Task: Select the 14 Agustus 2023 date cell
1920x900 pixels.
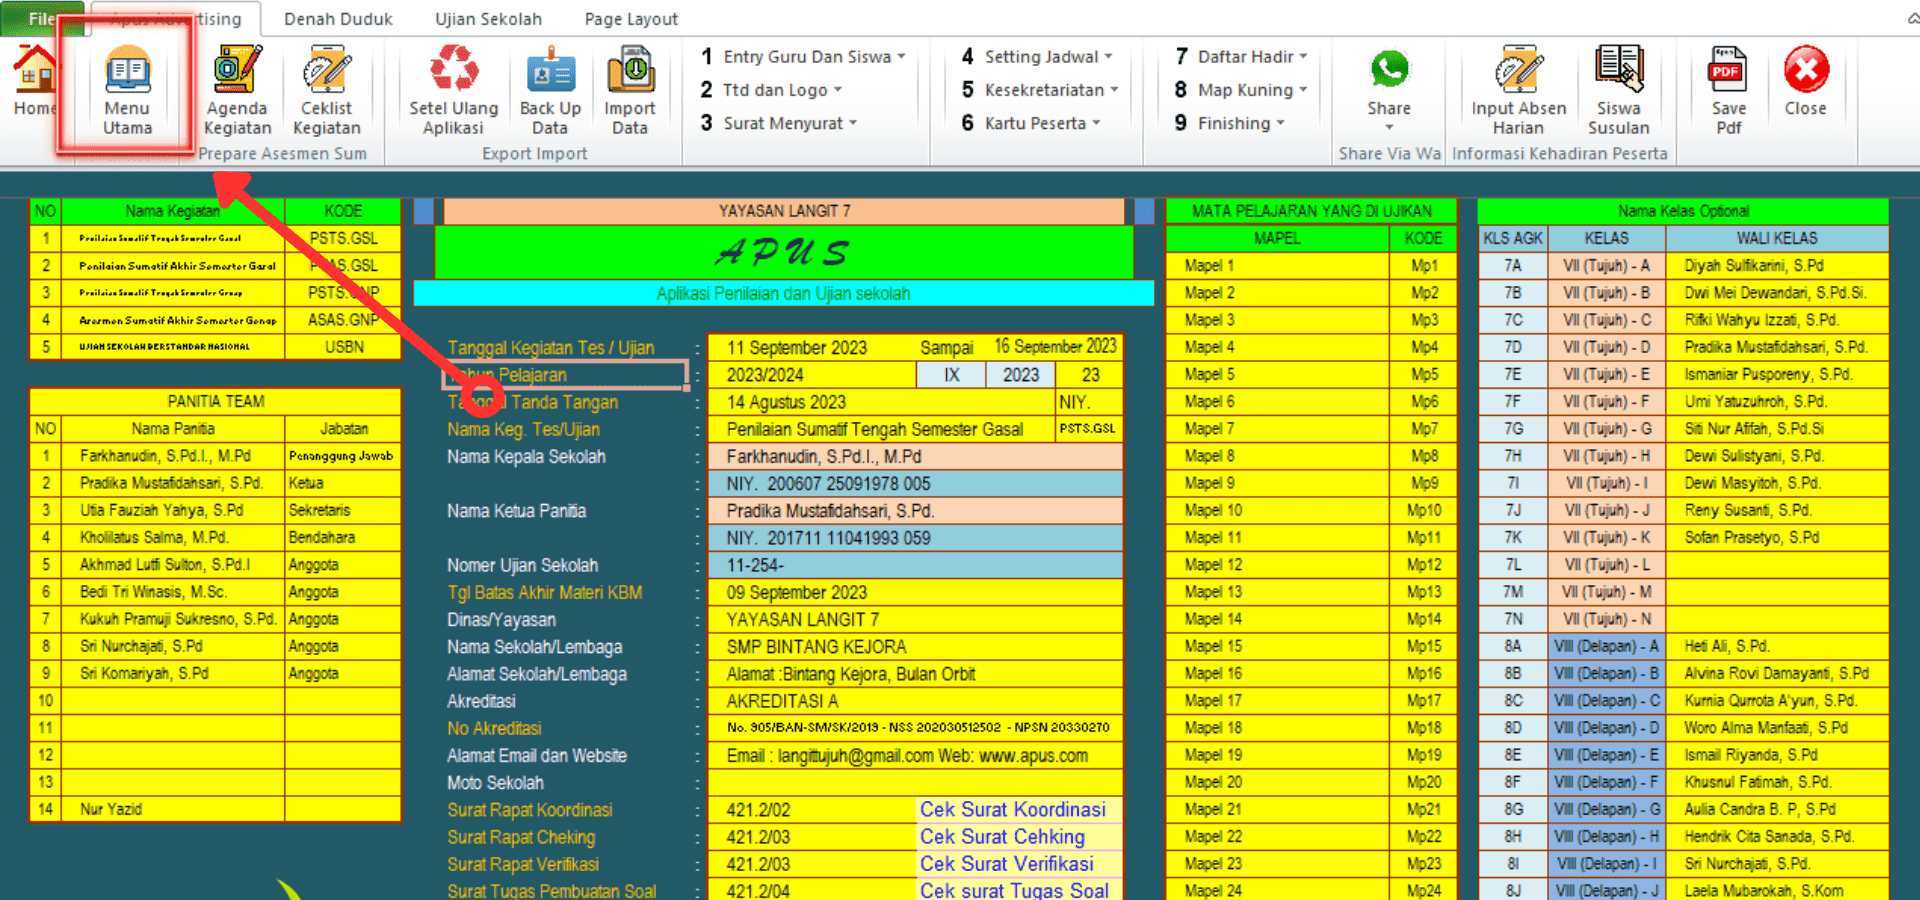Action: (x=882, y=402)
